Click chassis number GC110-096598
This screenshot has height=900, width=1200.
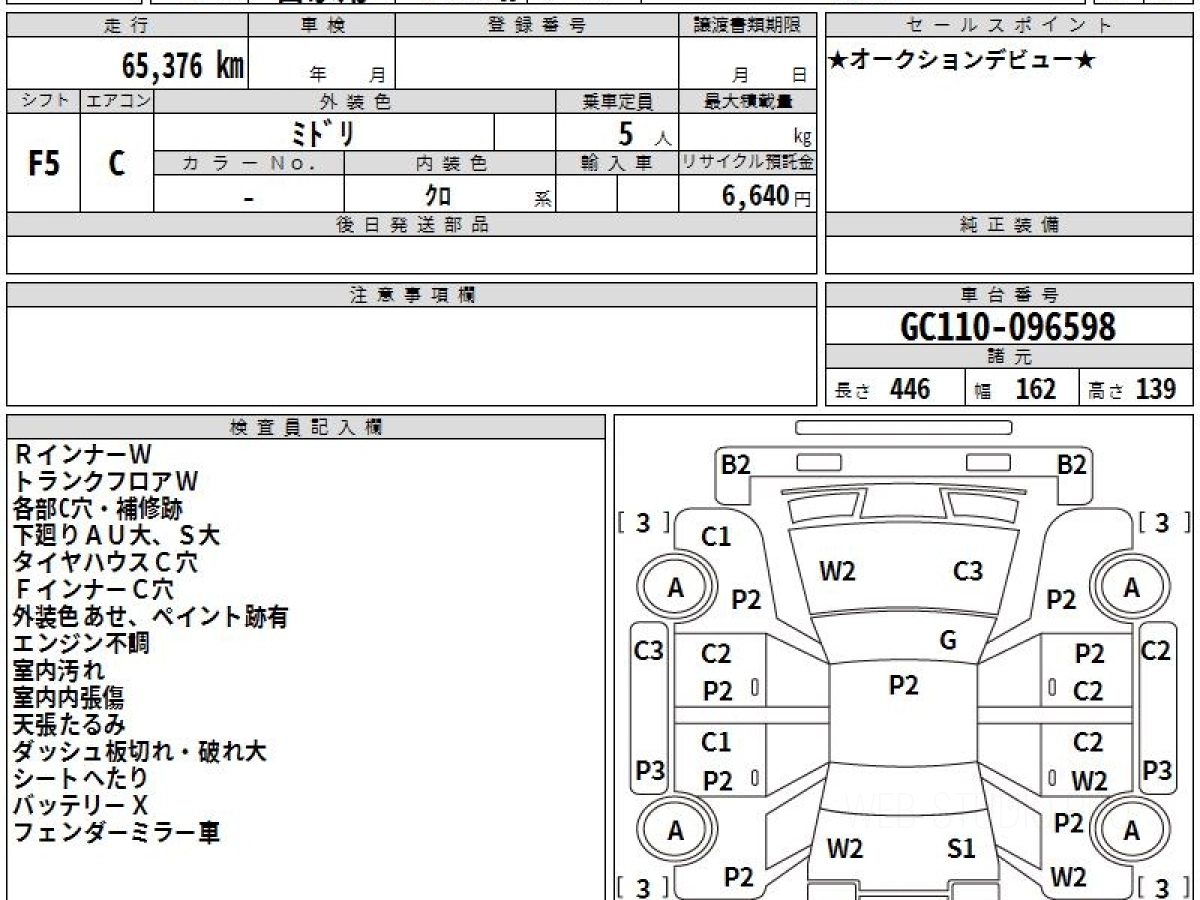pos(1008,326)
